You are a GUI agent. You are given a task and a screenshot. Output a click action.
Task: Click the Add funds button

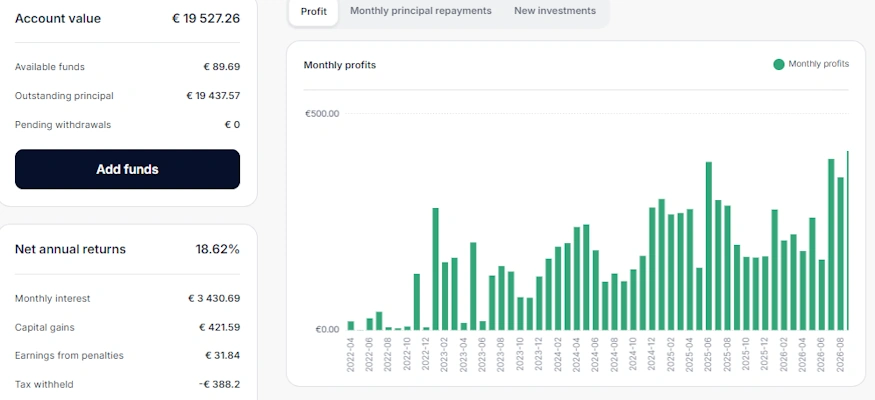[127, 169]
